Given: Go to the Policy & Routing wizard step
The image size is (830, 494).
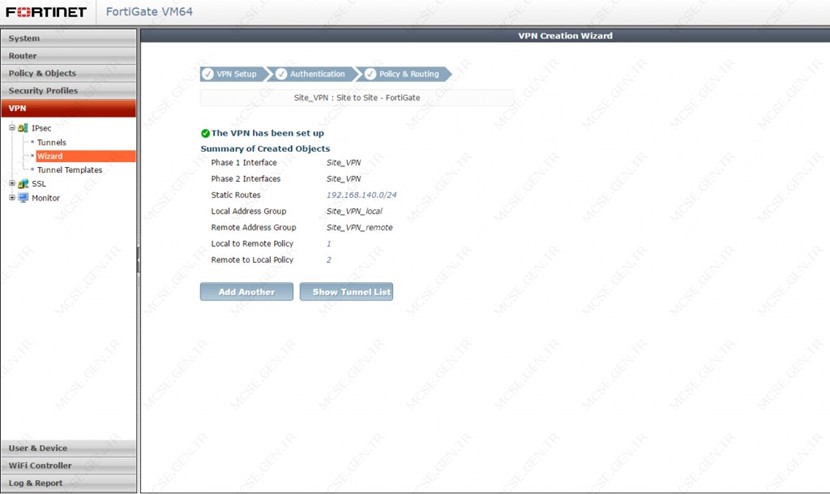Looking at the screenshot, I should coord(407,74).
